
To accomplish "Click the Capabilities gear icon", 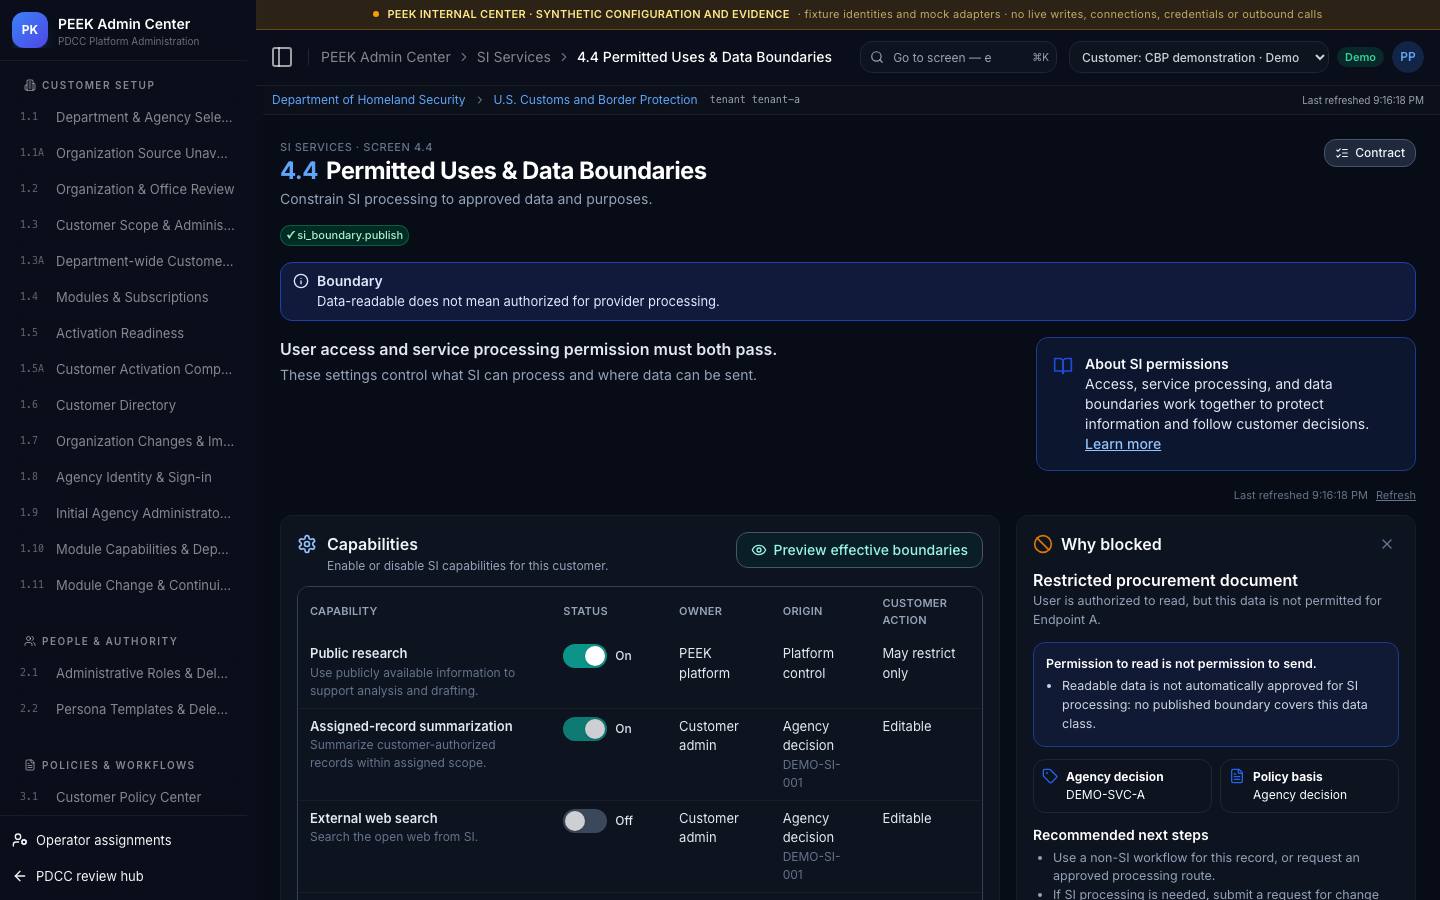I will [x=307, y=544].
